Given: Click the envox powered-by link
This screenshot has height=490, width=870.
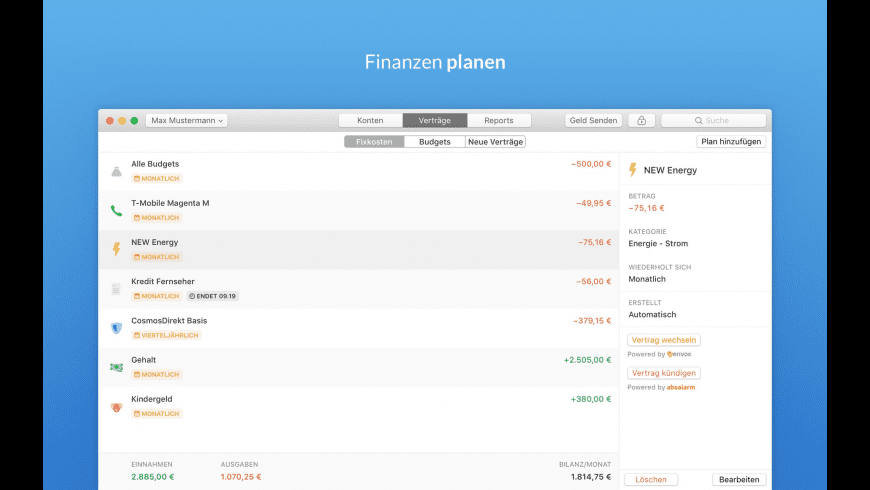Looking at the screenshot, I should pyautogui.click(x=679, y=354).
